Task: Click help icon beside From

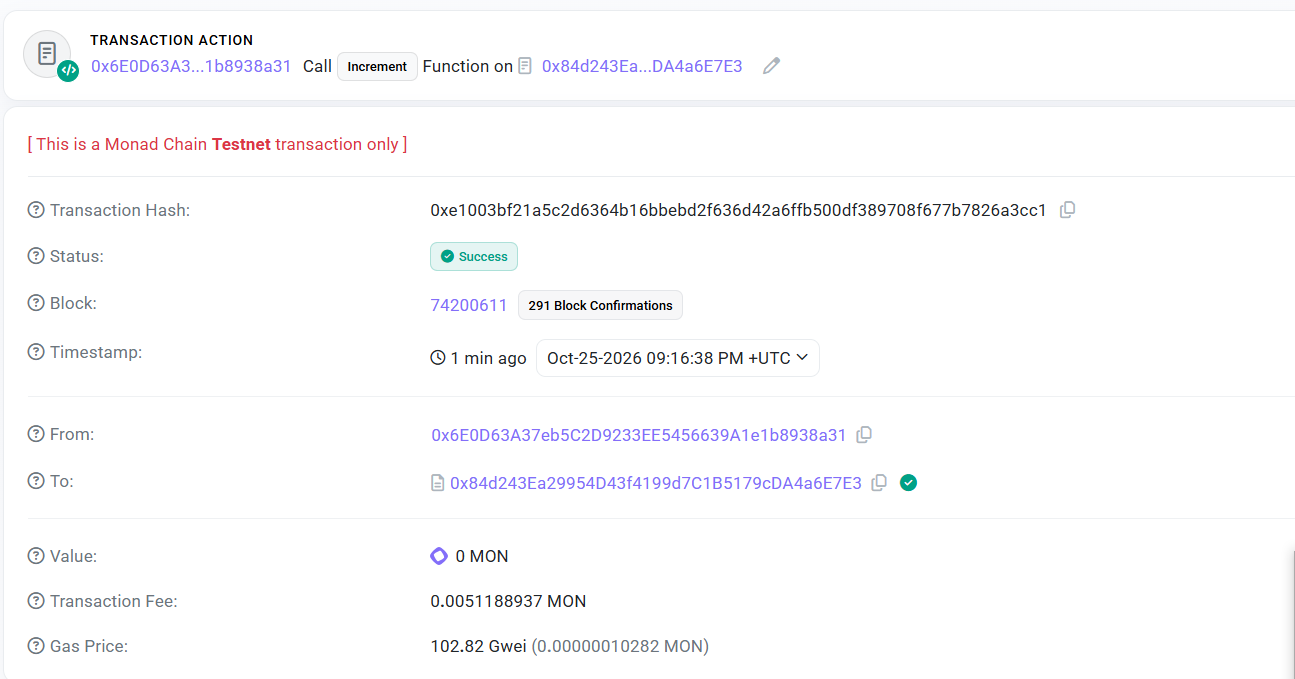Action: click(x=36, y=434)
